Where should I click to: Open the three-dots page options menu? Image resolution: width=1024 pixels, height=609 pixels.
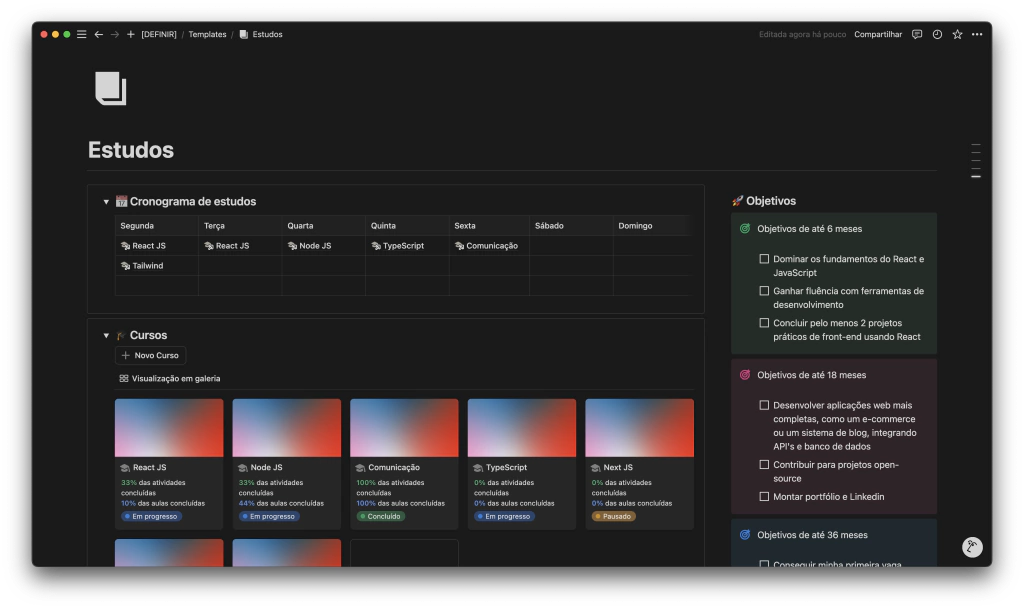coord(977,34)
